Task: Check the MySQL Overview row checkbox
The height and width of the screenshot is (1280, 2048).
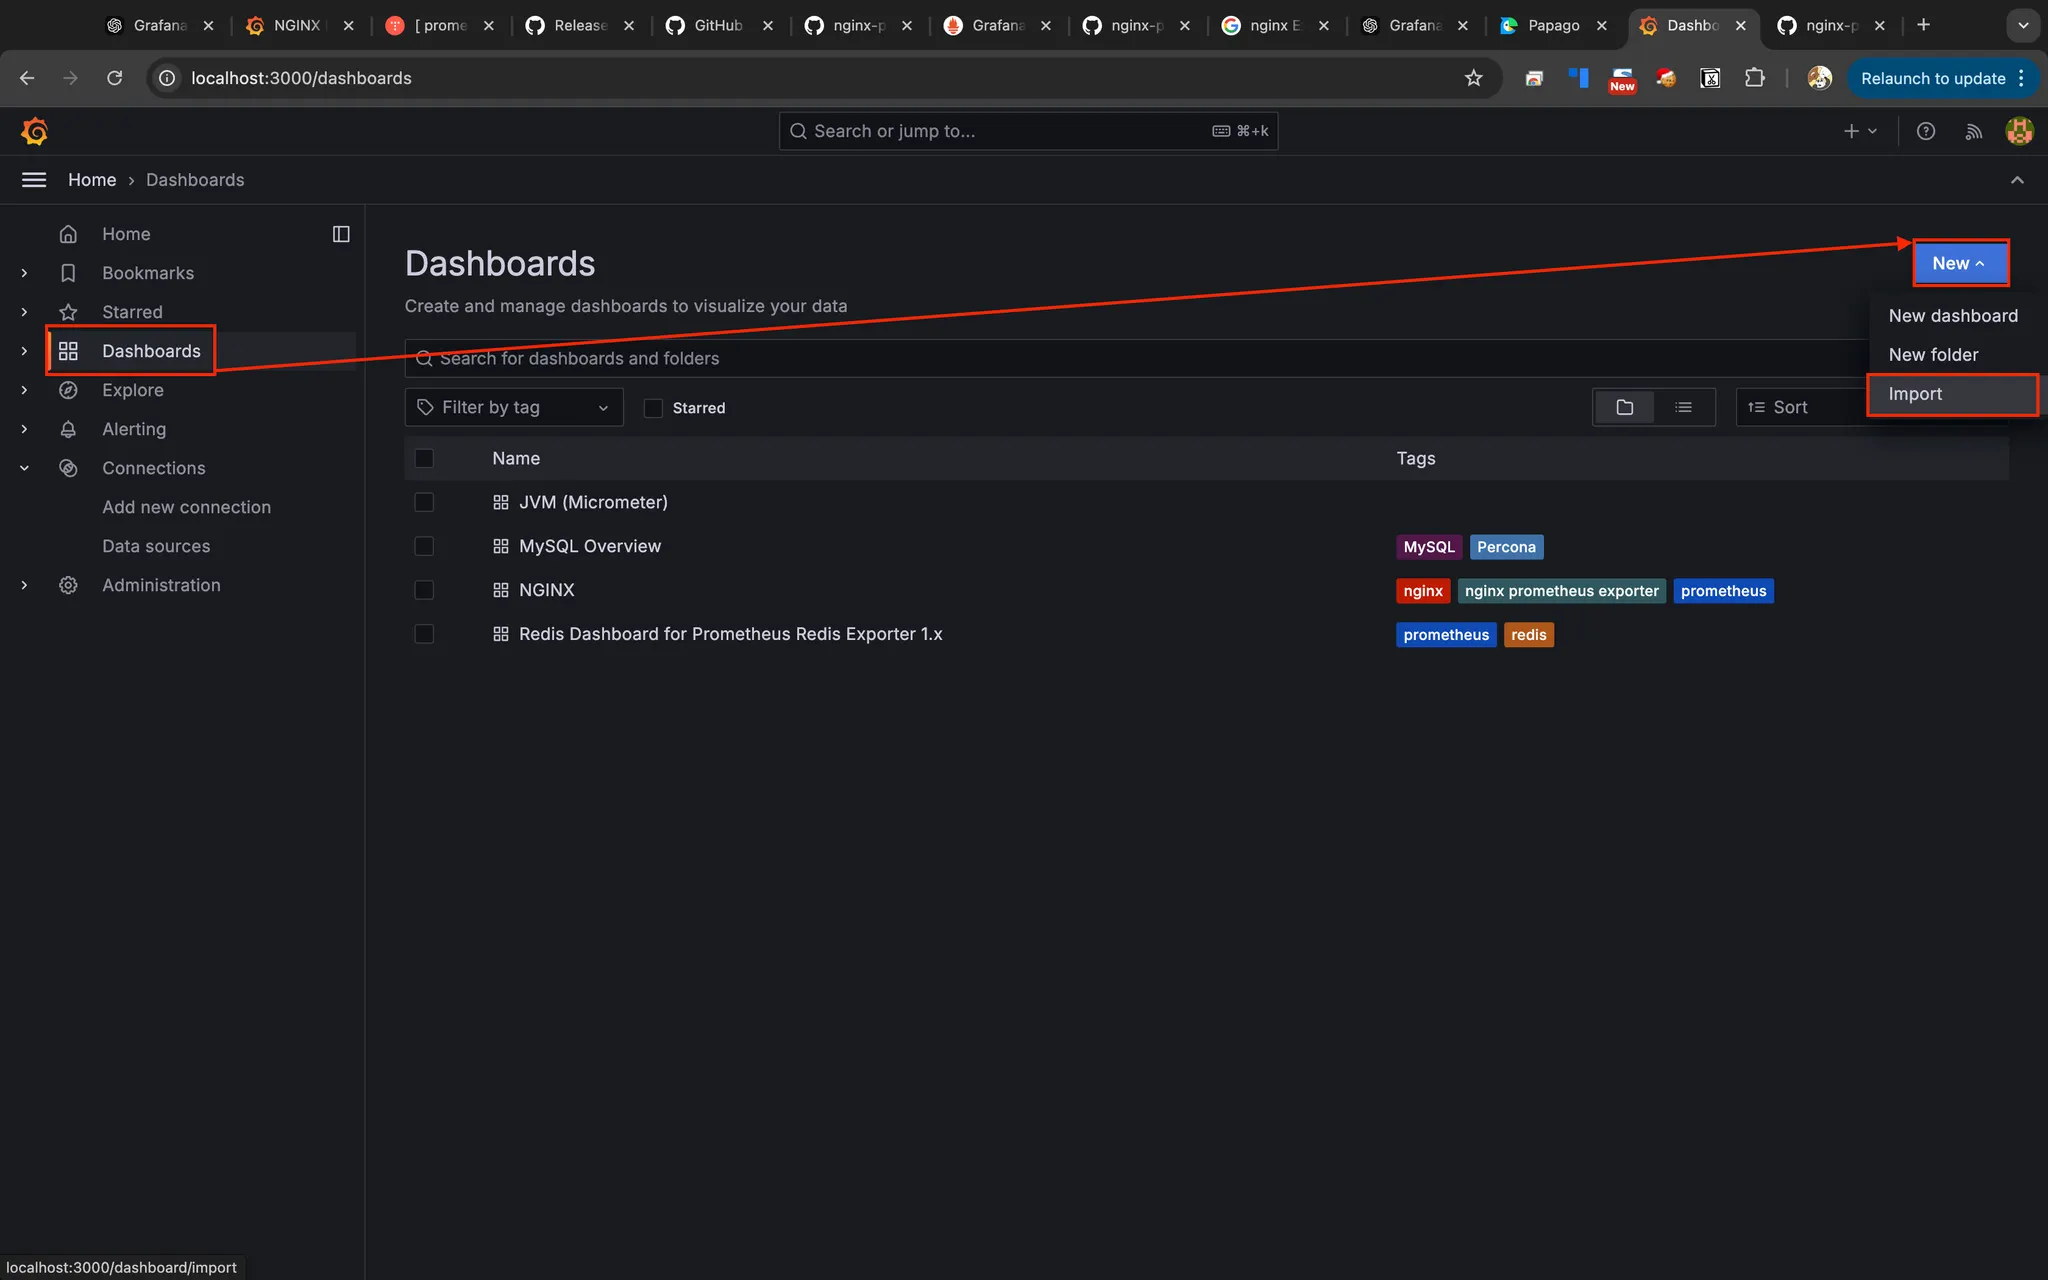Action: pyautogui.click(x=424, y=546)
